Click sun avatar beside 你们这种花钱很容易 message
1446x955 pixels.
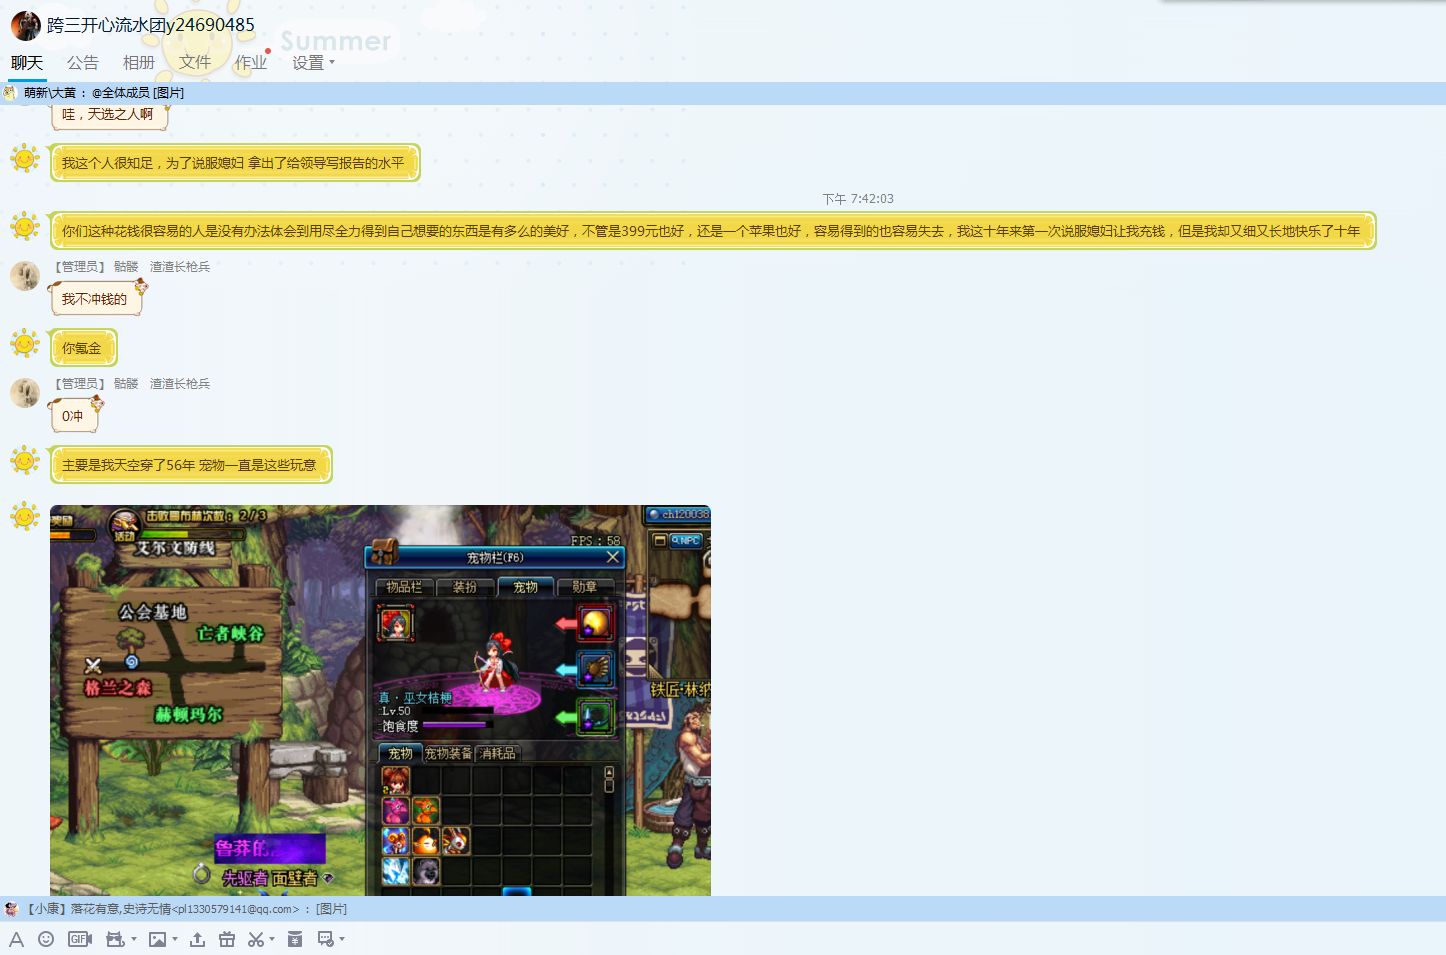pos(25,226)
